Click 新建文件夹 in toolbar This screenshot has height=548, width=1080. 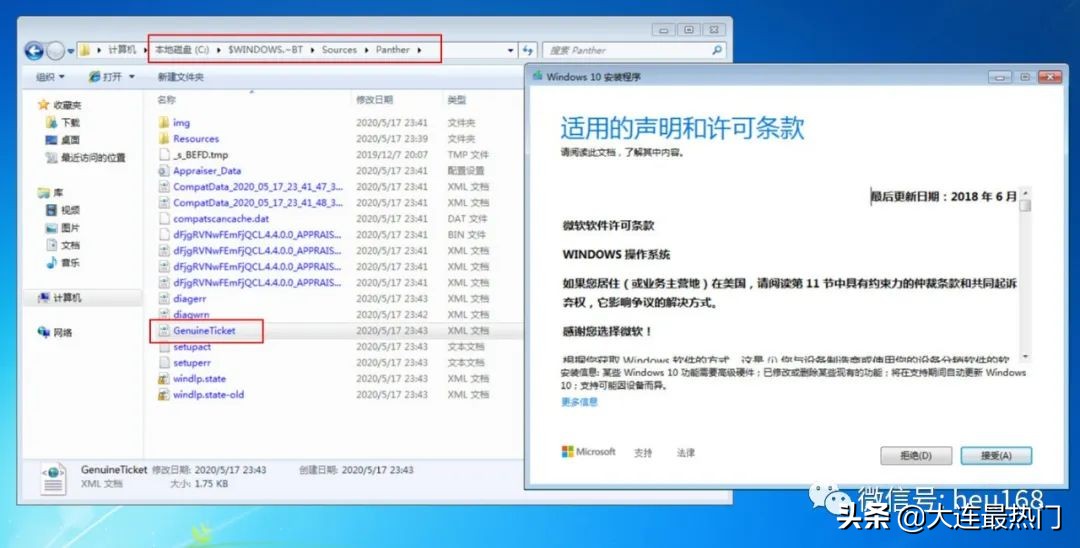[x=180, y=77]
